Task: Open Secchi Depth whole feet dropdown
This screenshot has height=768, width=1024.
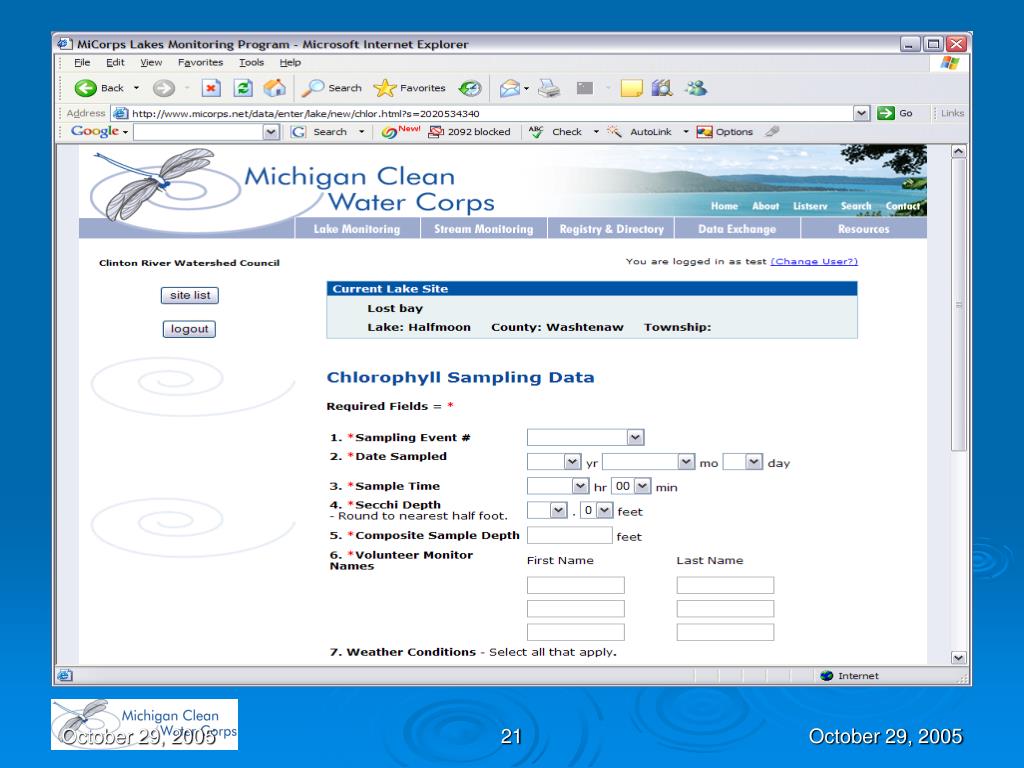Action: [x=558, y=510]
